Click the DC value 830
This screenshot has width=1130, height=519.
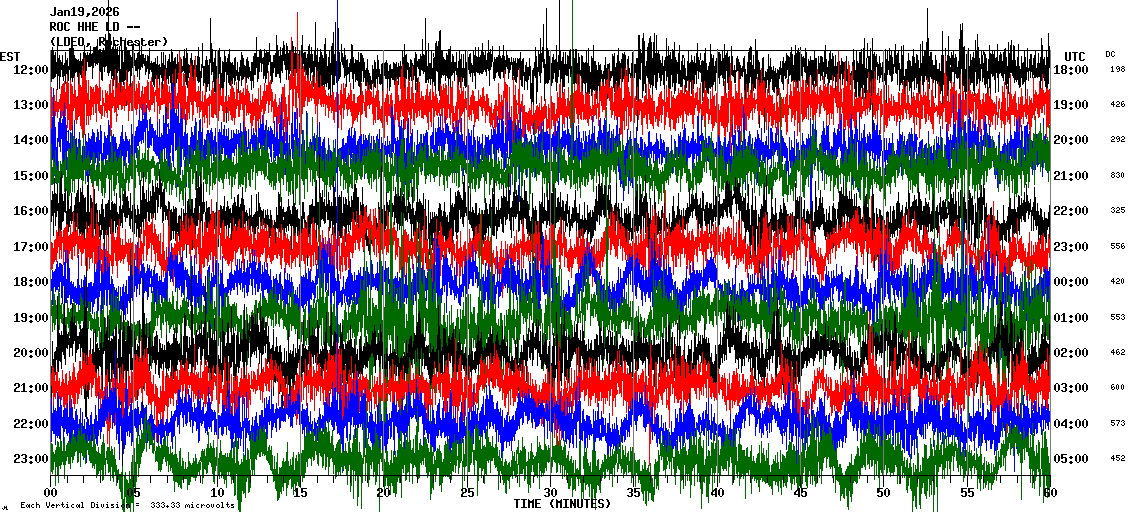coord(1118,175)
